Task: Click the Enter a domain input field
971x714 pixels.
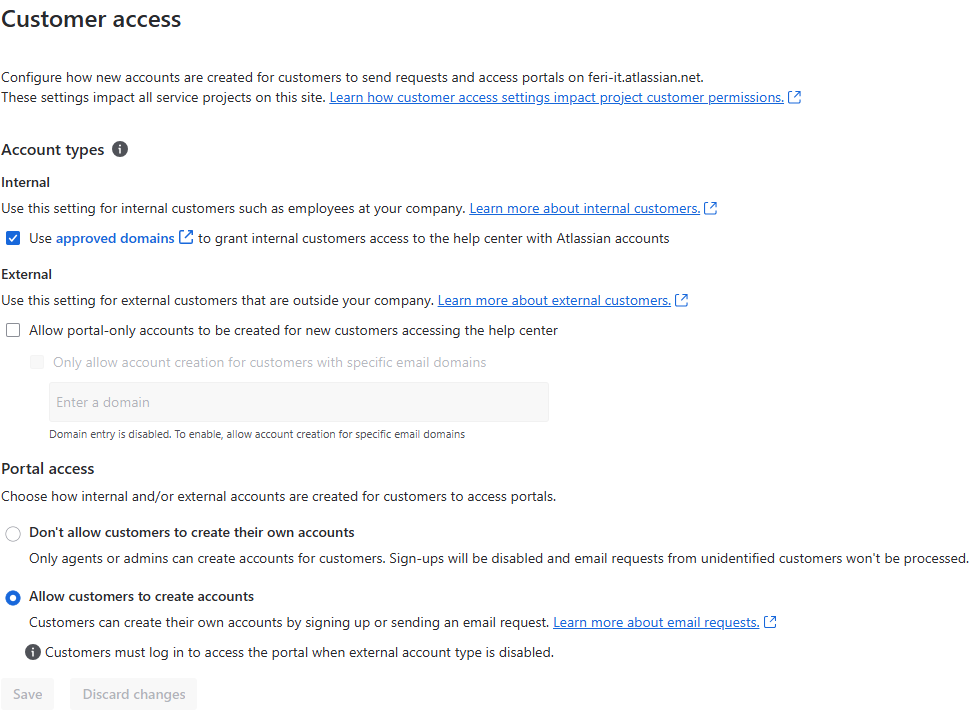Action: point(298,401)
